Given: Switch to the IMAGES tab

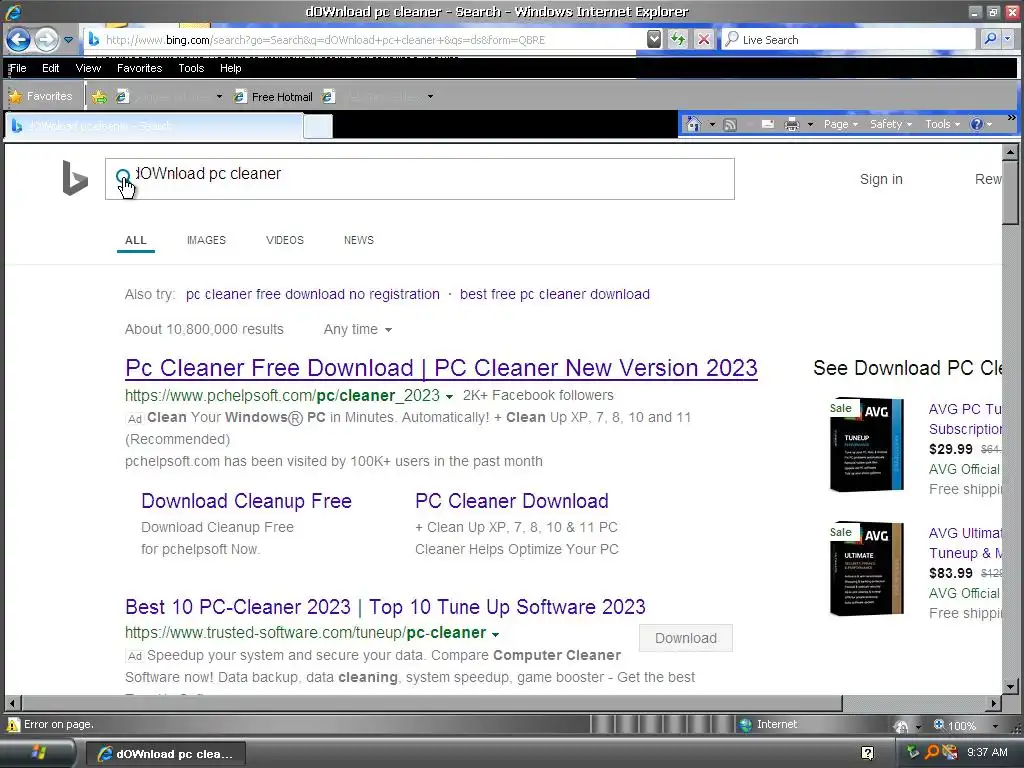Looking at the screenshot, I should click(206, 240).
